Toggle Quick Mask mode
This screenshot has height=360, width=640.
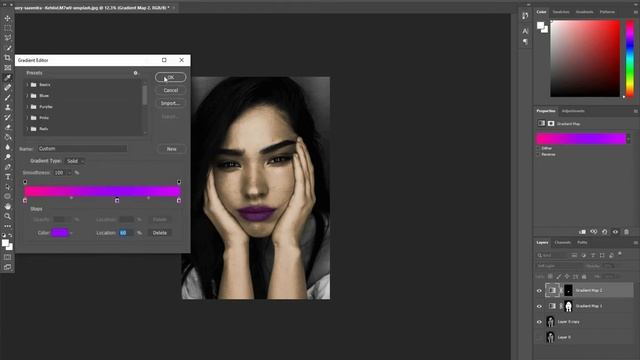pyautogui.click(x=7, y=257)
